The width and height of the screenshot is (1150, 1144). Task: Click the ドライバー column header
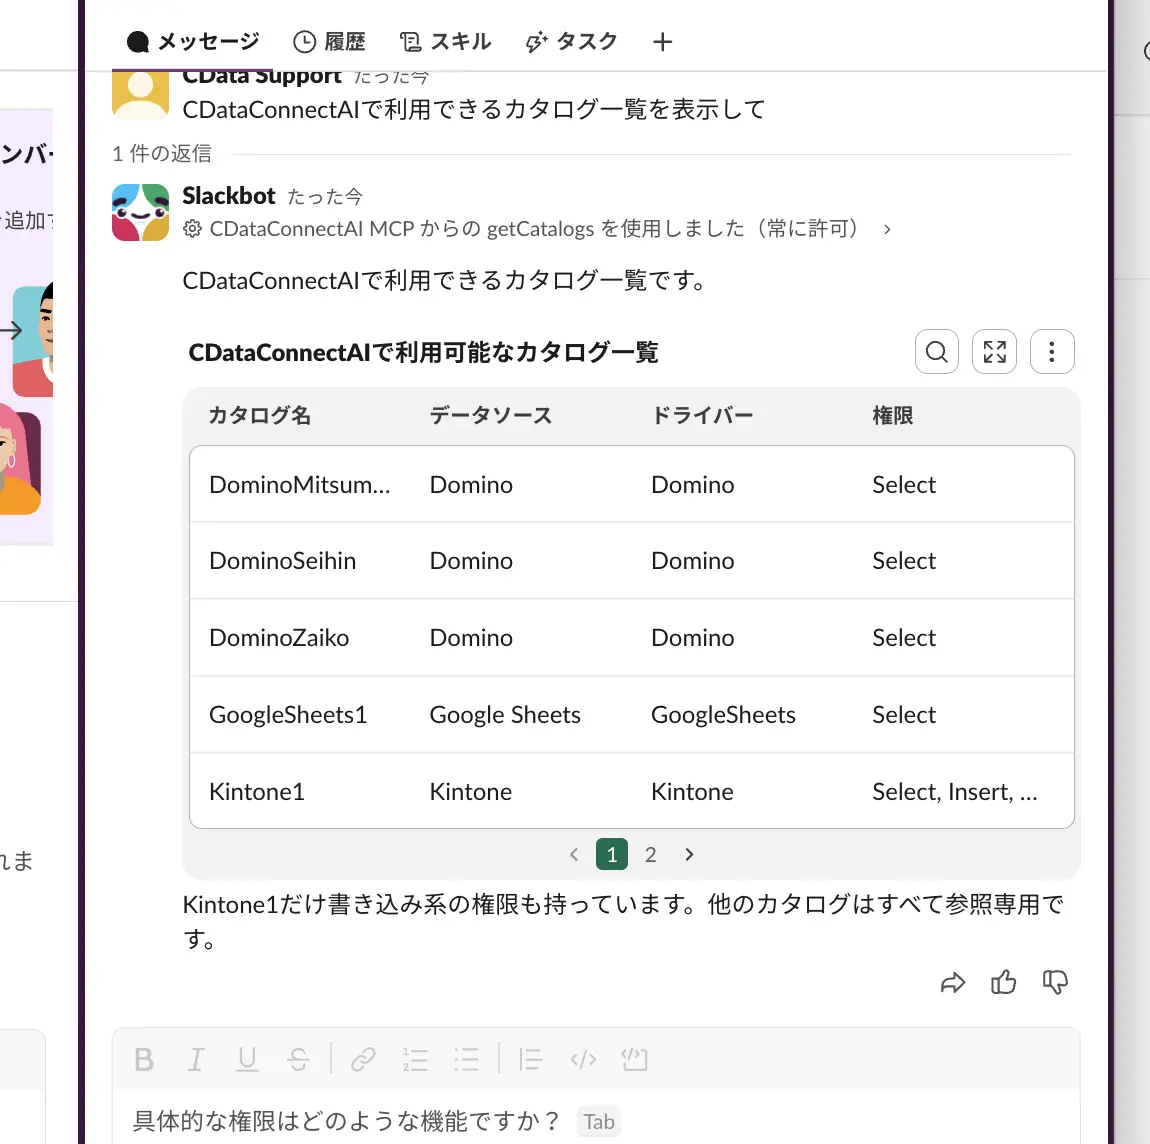(702, 416)
